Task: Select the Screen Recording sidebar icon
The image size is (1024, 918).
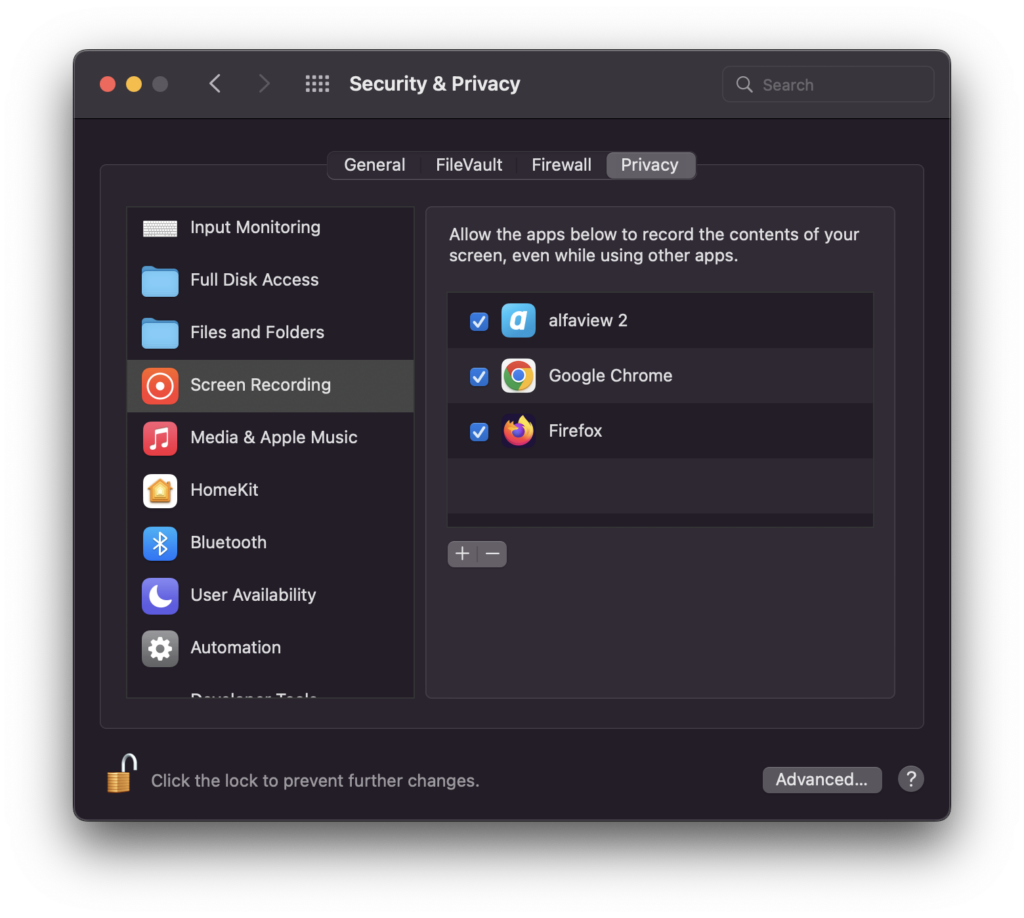Action: pos(160,385)
